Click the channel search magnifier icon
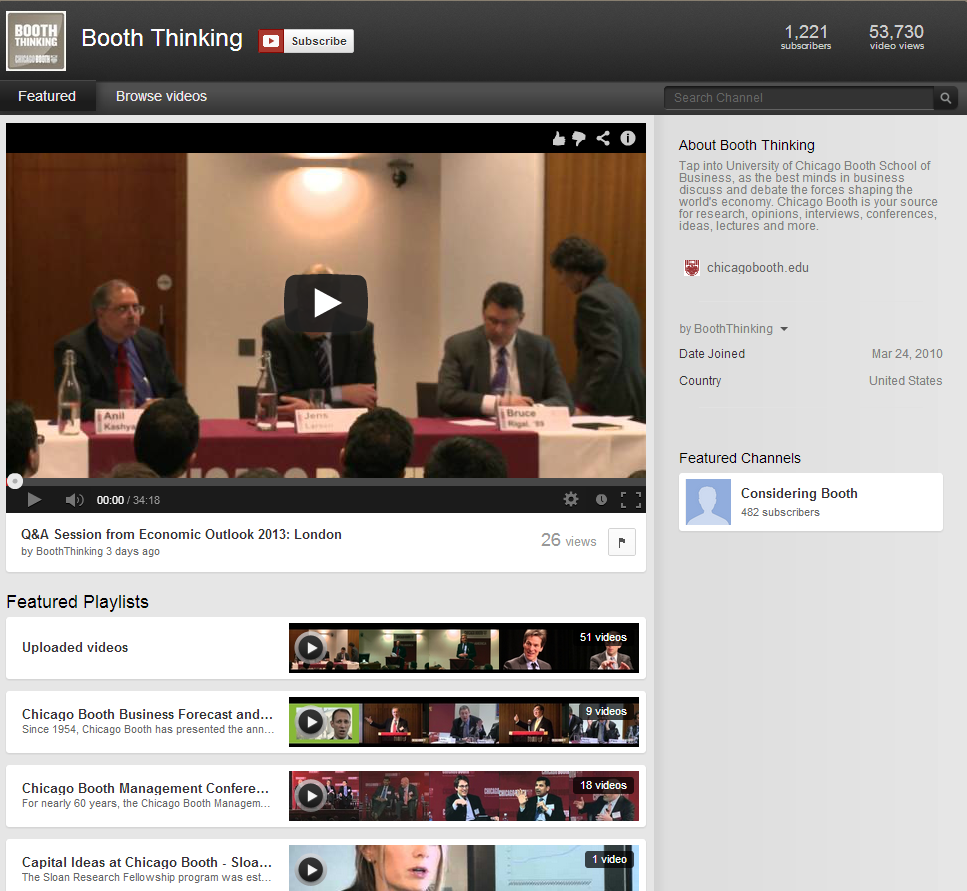 (x=945, y=98)
